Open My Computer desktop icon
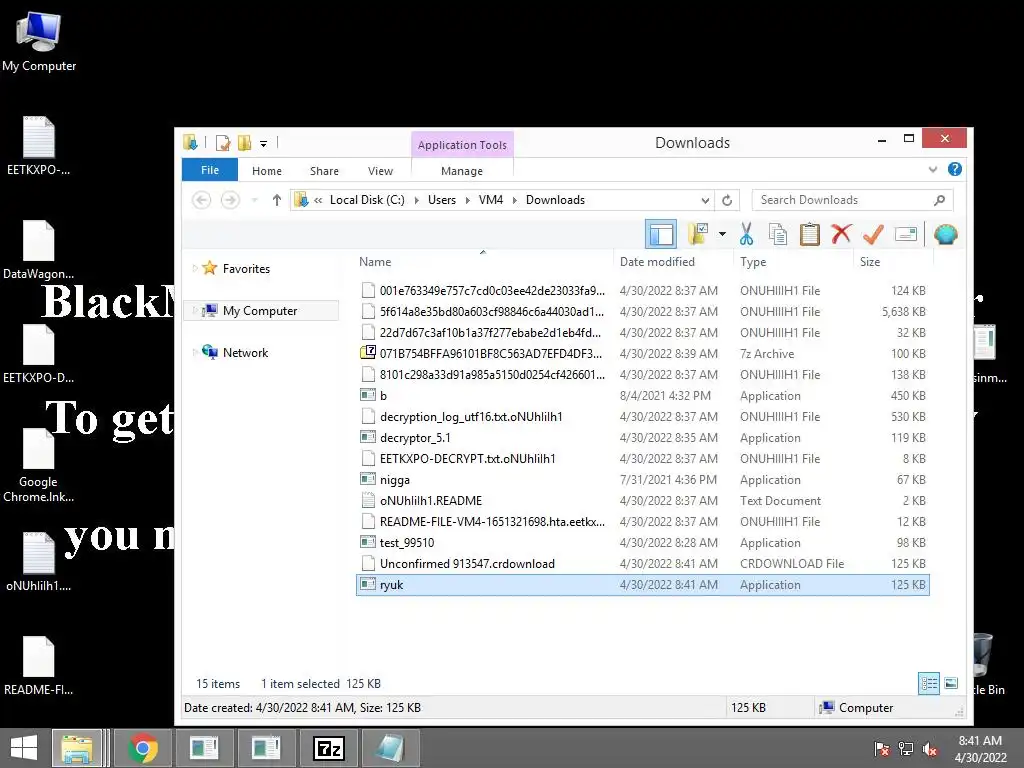The image size is (1024, 768). [39, 42]
